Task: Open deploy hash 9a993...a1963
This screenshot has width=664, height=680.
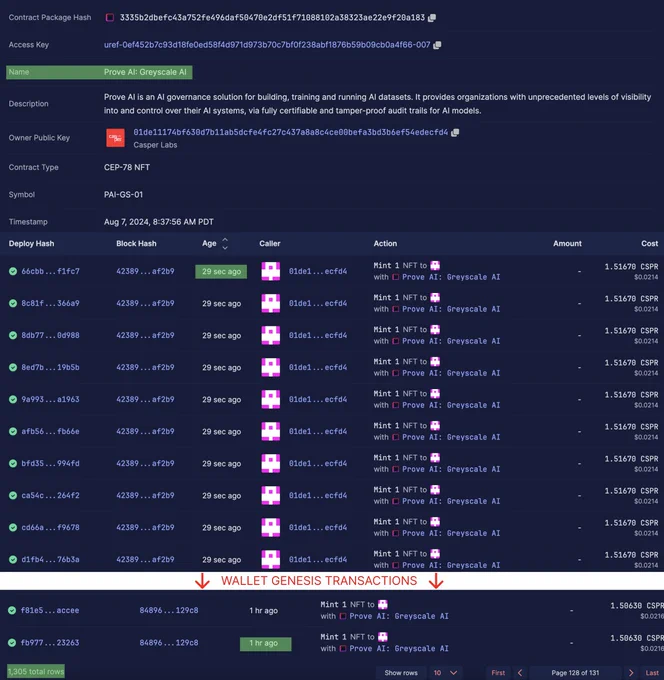Action: click(x=50, y=399)
